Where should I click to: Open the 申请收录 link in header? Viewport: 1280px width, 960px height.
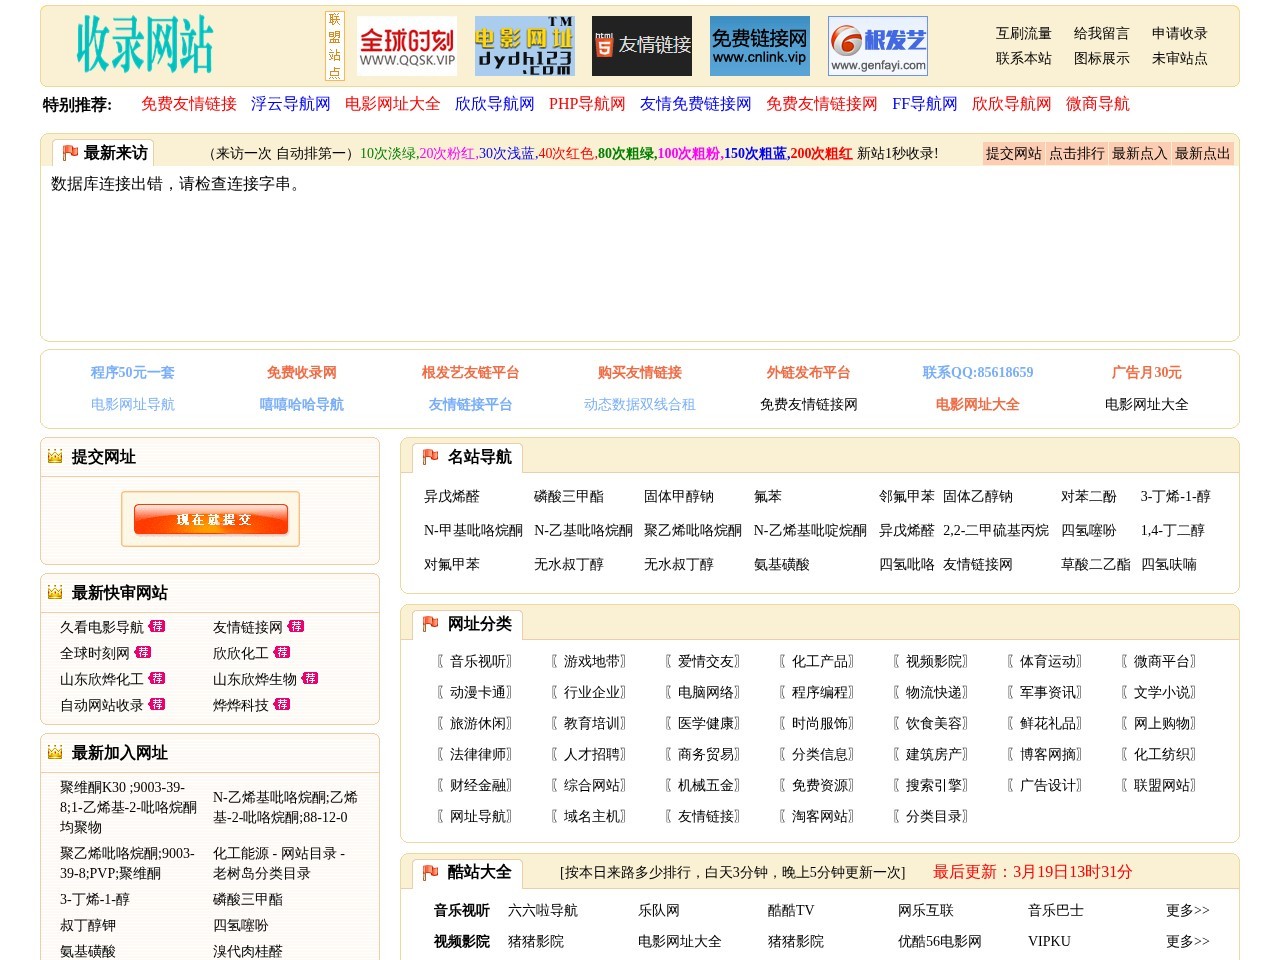[1179, 33]
